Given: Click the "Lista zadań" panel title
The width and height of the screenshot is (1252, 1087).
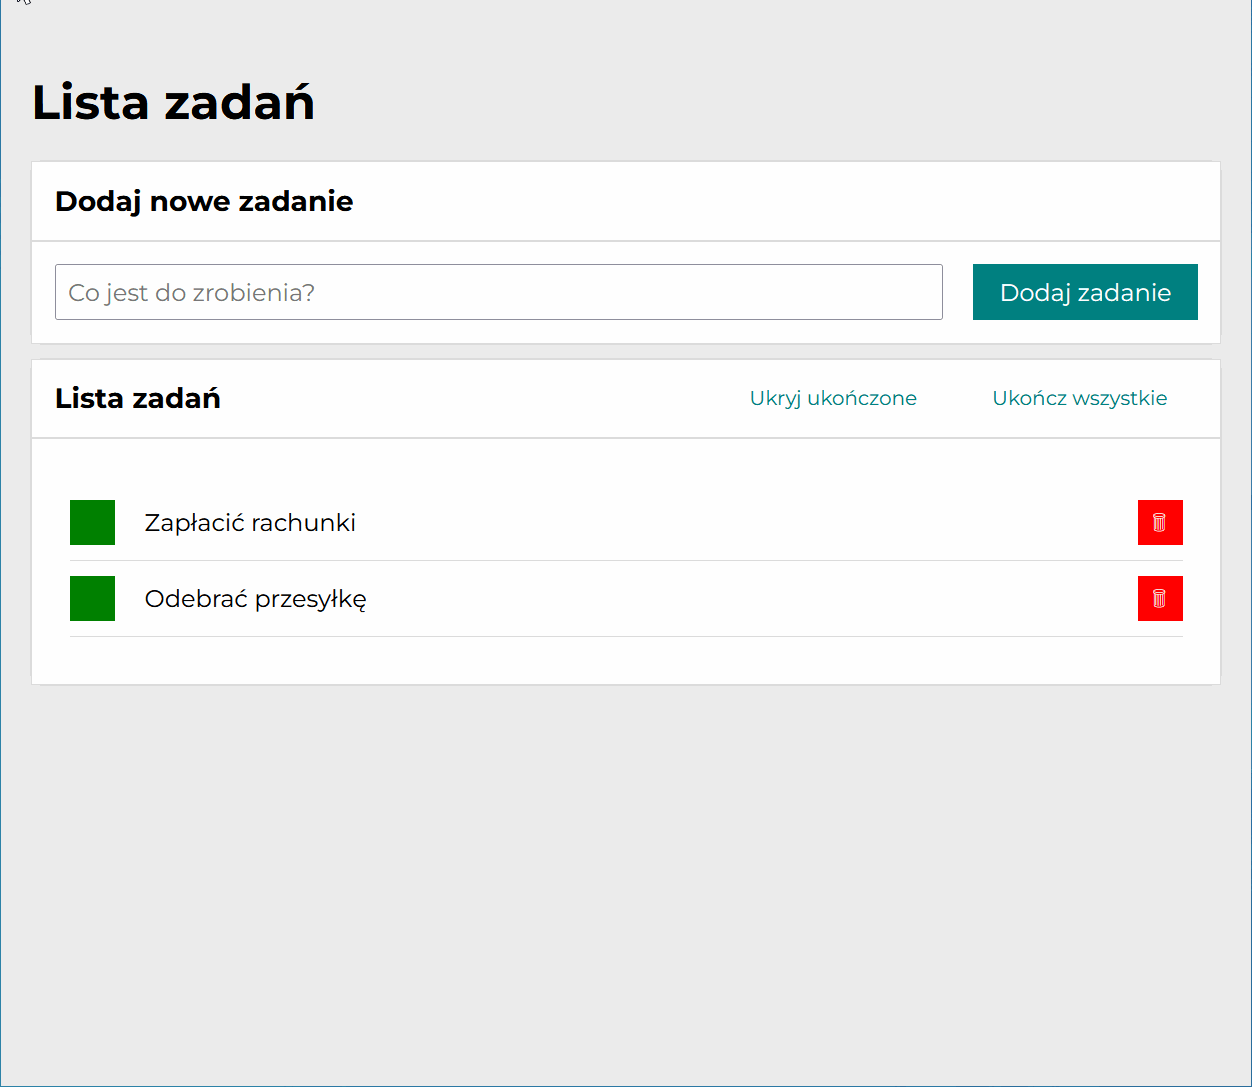Looking at the screenshot, I should [x=138, y=398].
